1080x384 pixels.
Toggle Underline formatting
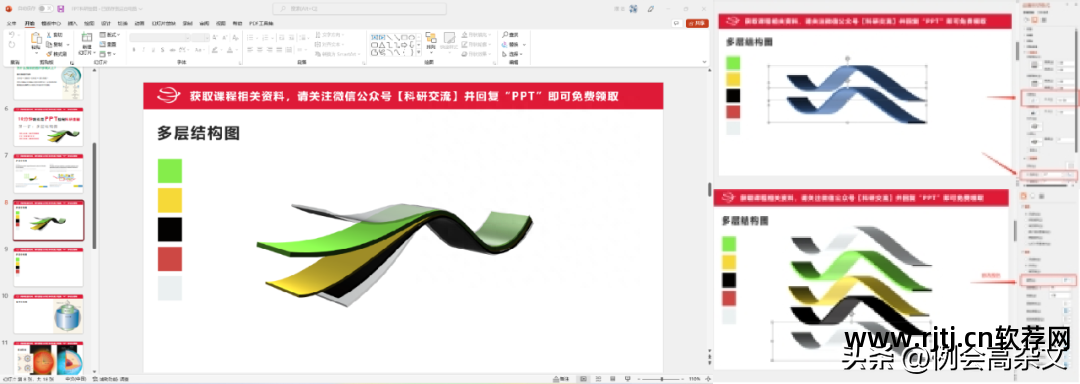coord(154,50)
